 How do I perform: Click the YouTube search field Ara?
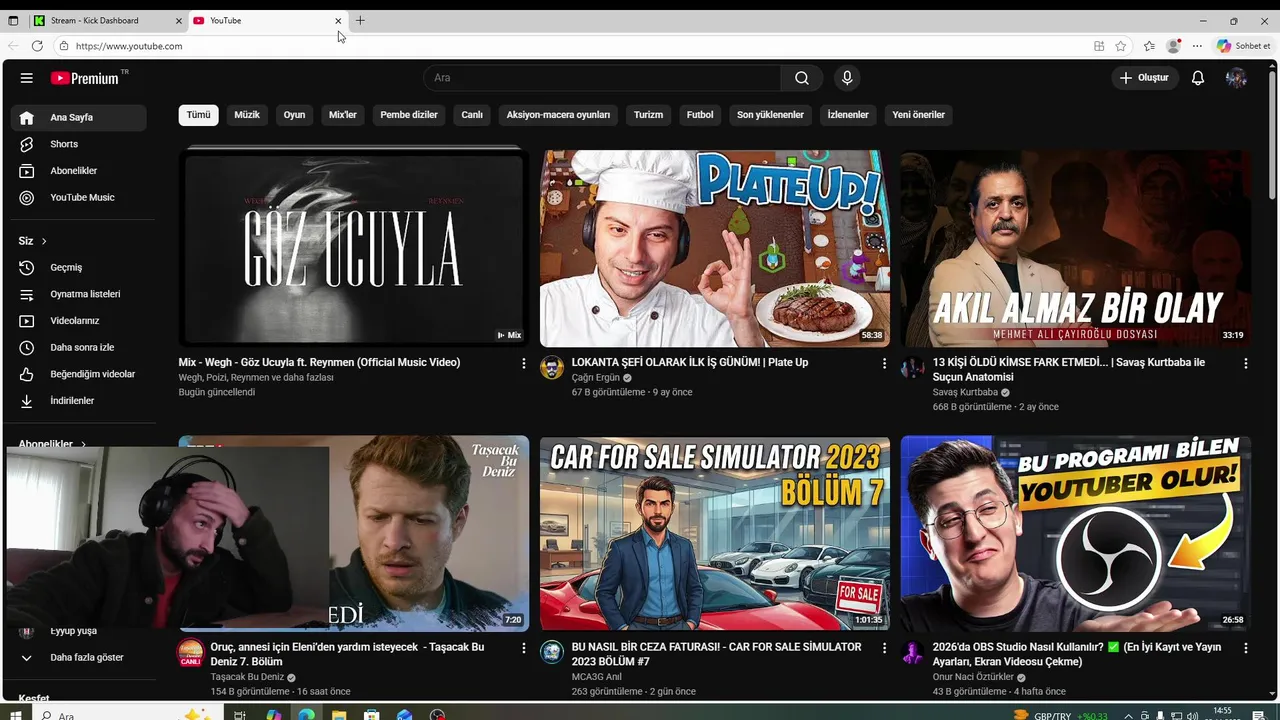tap(604, 78)
